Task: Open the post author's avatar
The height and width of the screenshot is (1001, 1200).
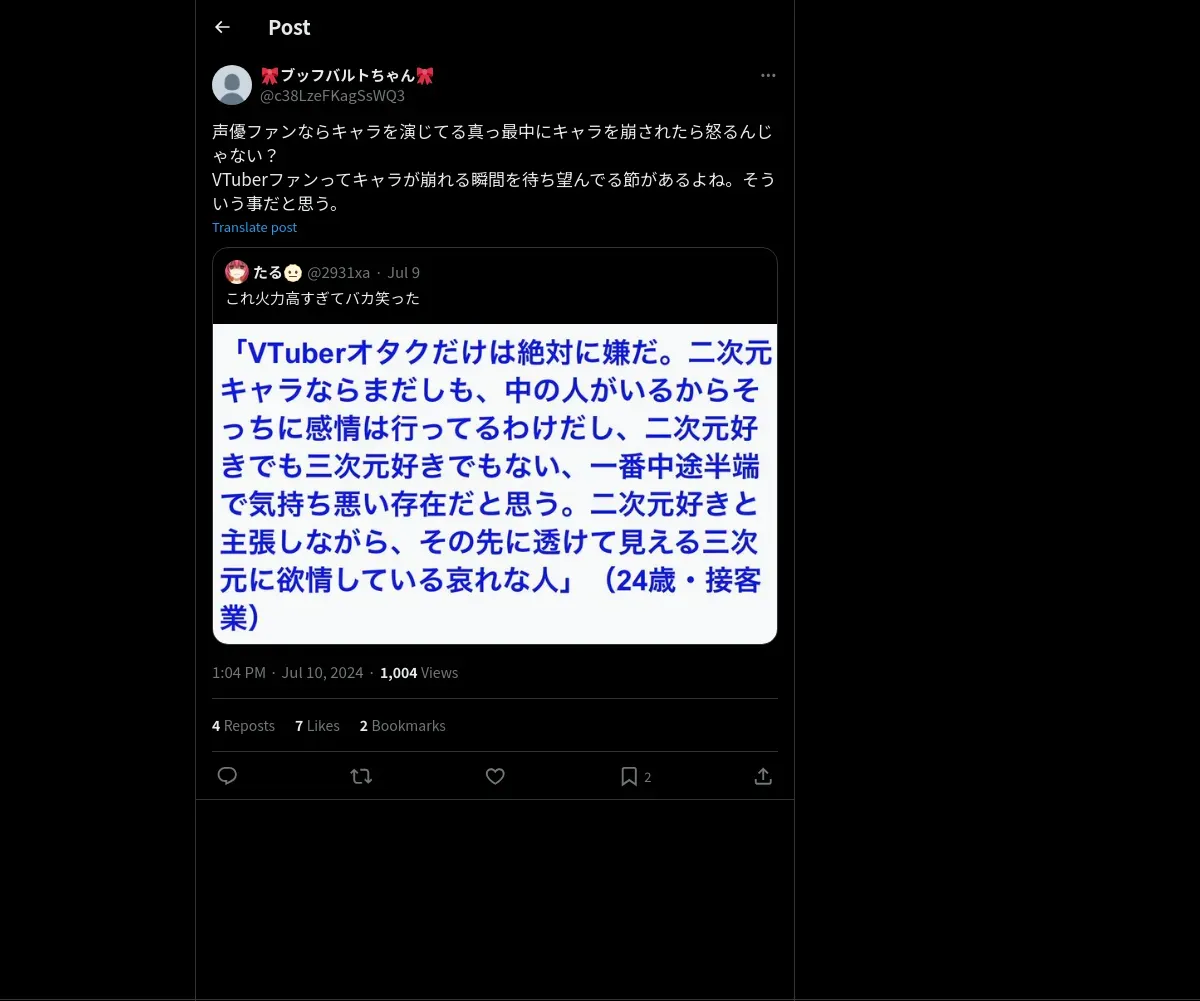Action: pos(232,85)
